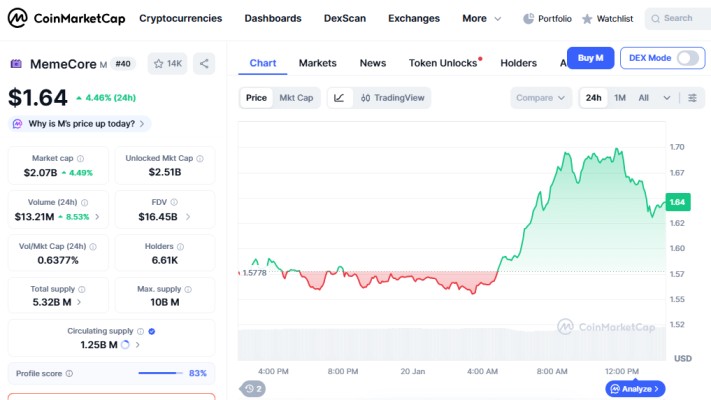Open the News tab
This screenshot has height=400, width=711.
click(x=373, y=63)
